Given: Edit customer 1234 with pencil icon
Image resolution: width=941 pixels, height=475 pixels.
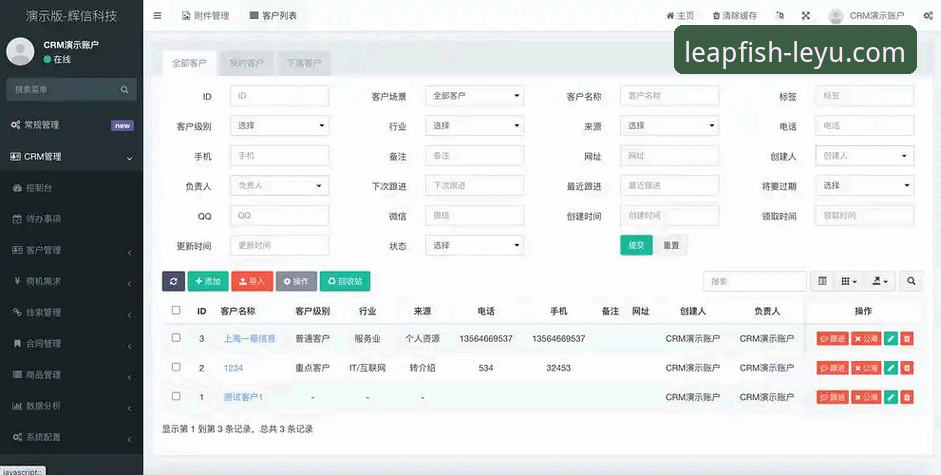Looking at the screenshot, I should (x=891, y=368).
